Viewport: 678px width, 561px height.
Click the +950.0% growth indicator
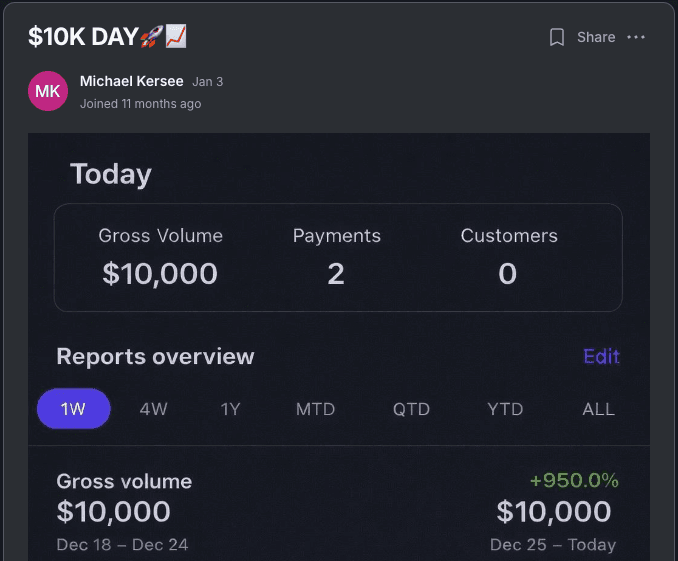pos(574,481)
